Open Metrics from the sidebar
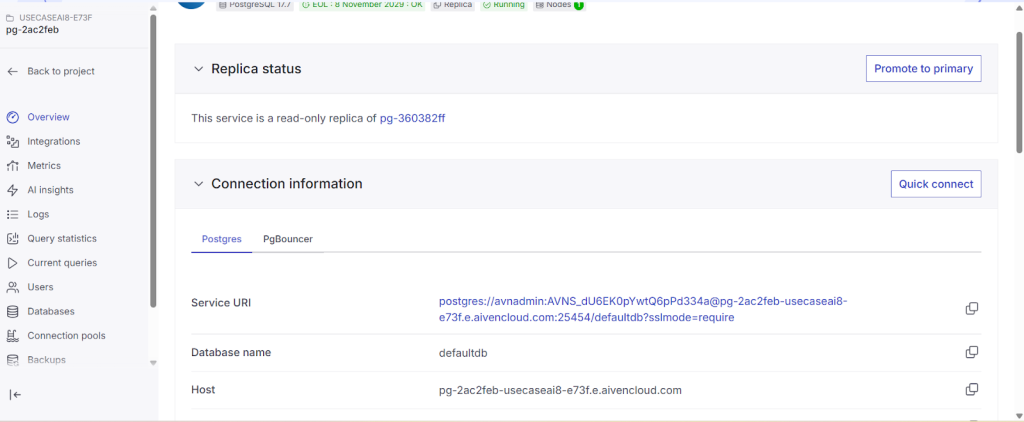The image size is (1024, 422). (x=44, y=166)
